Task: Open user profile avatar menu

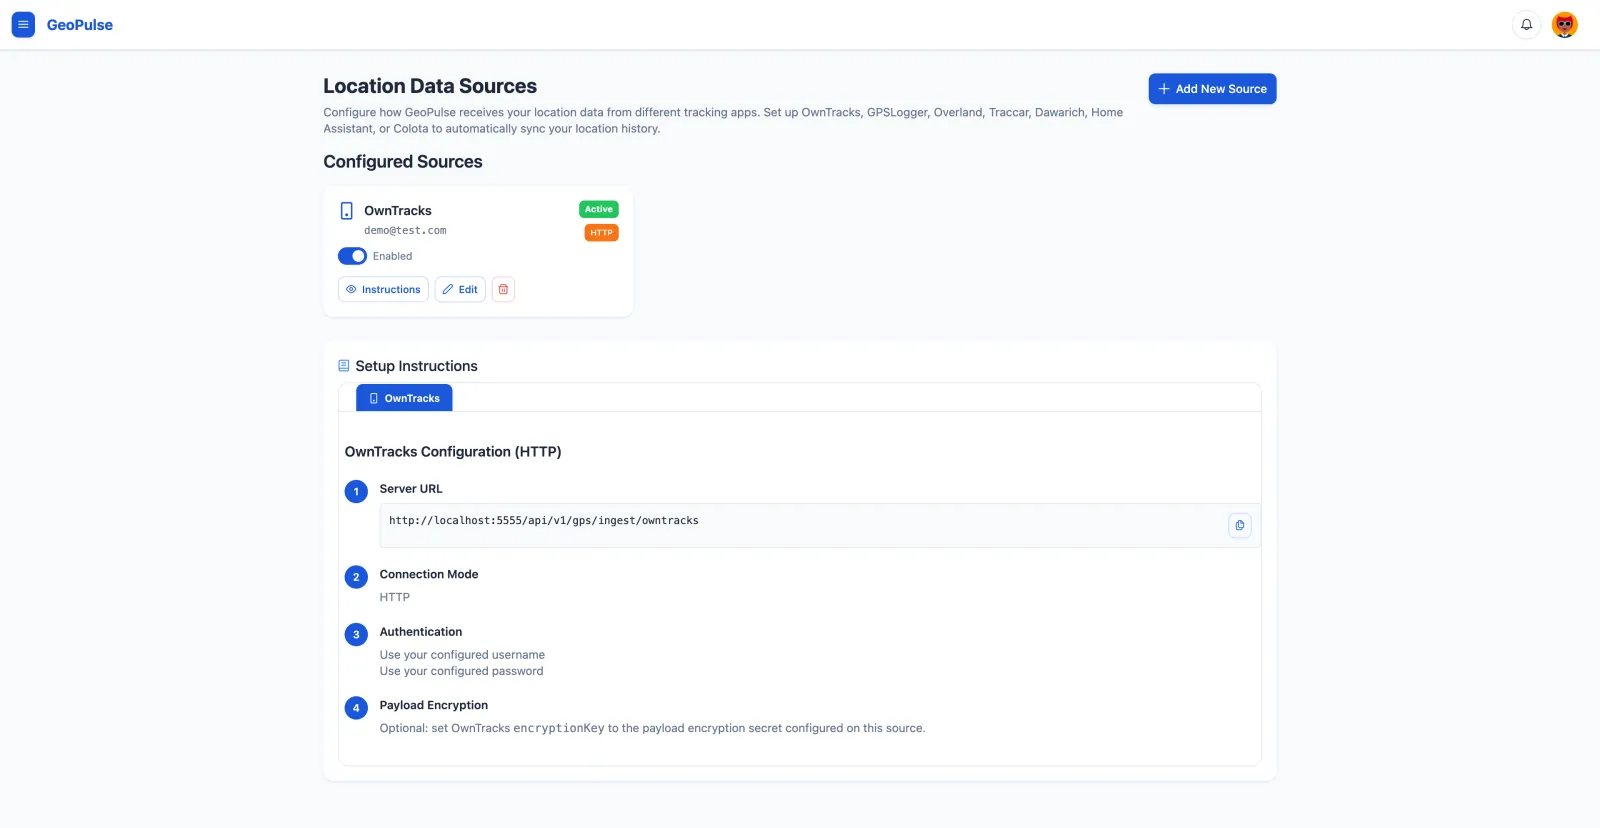Action: (x=1565, y=25)
